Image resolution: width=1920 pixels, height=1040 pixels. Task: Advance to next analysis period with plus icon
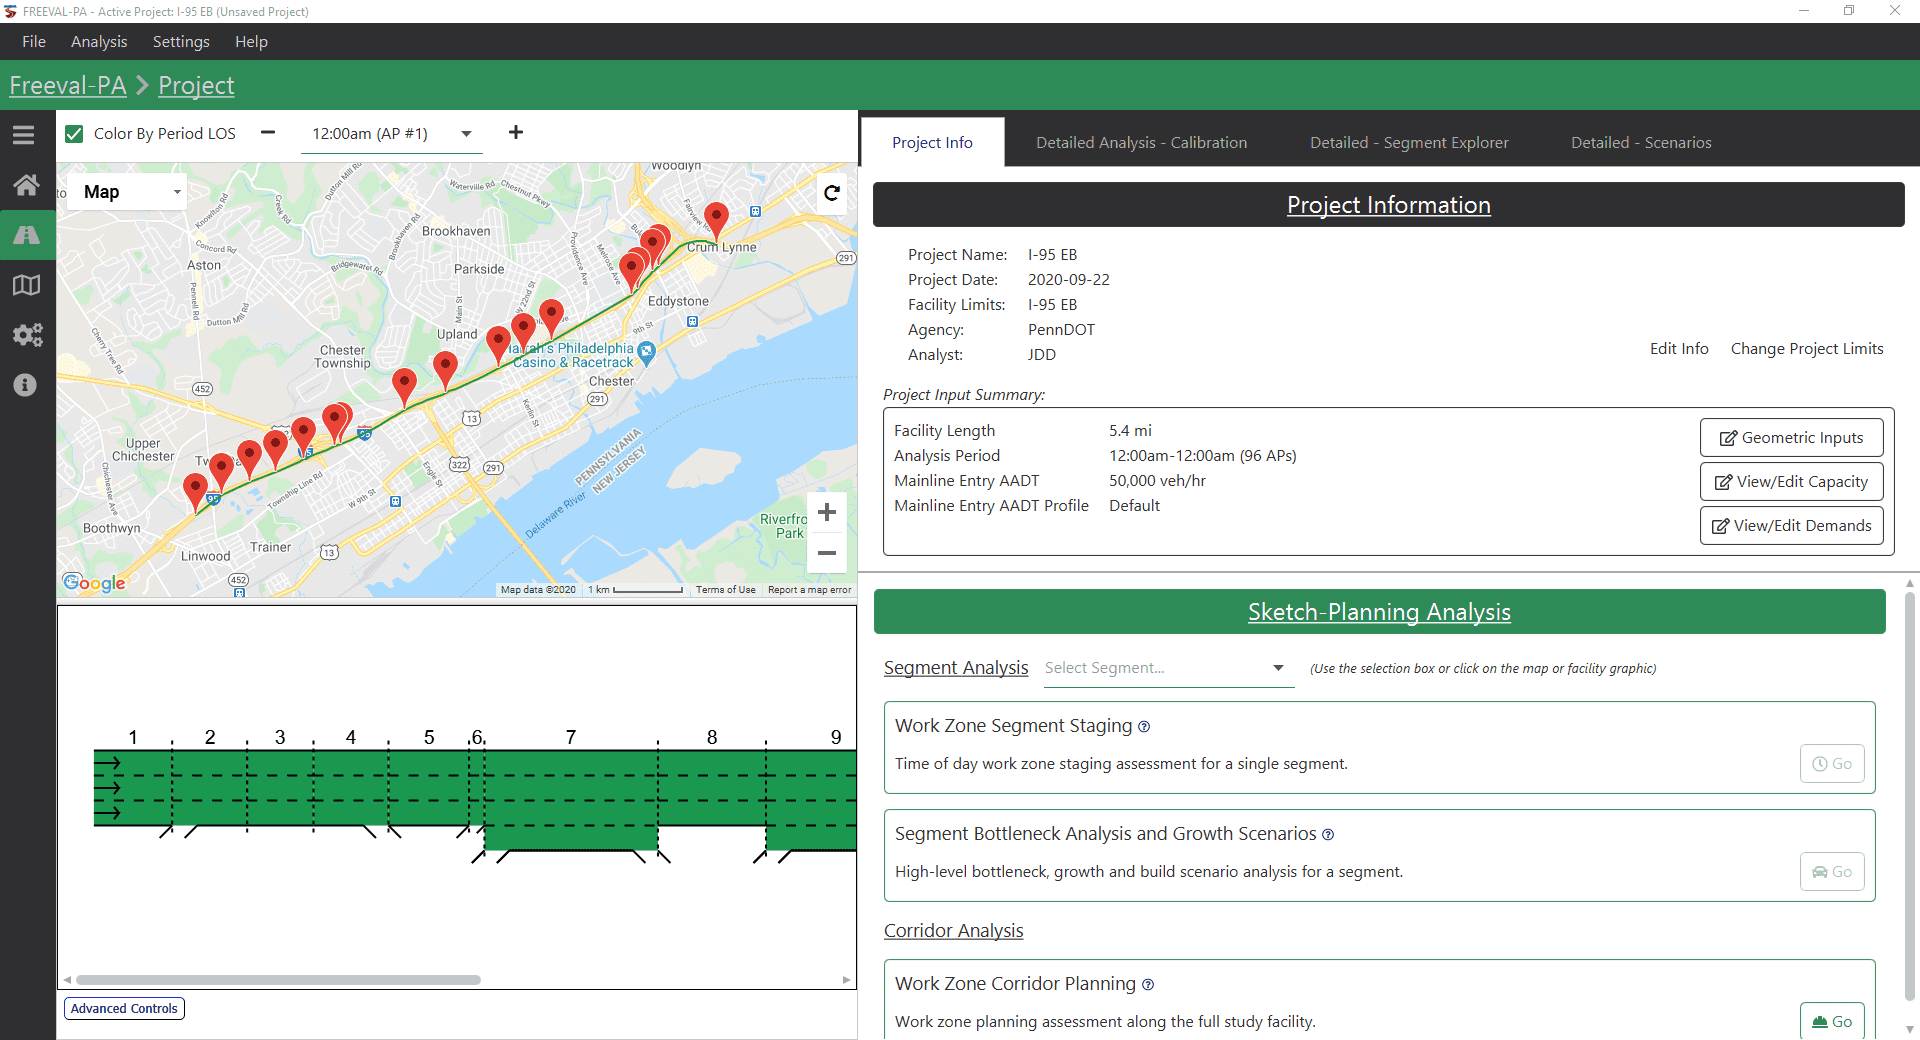click(516, 133)
